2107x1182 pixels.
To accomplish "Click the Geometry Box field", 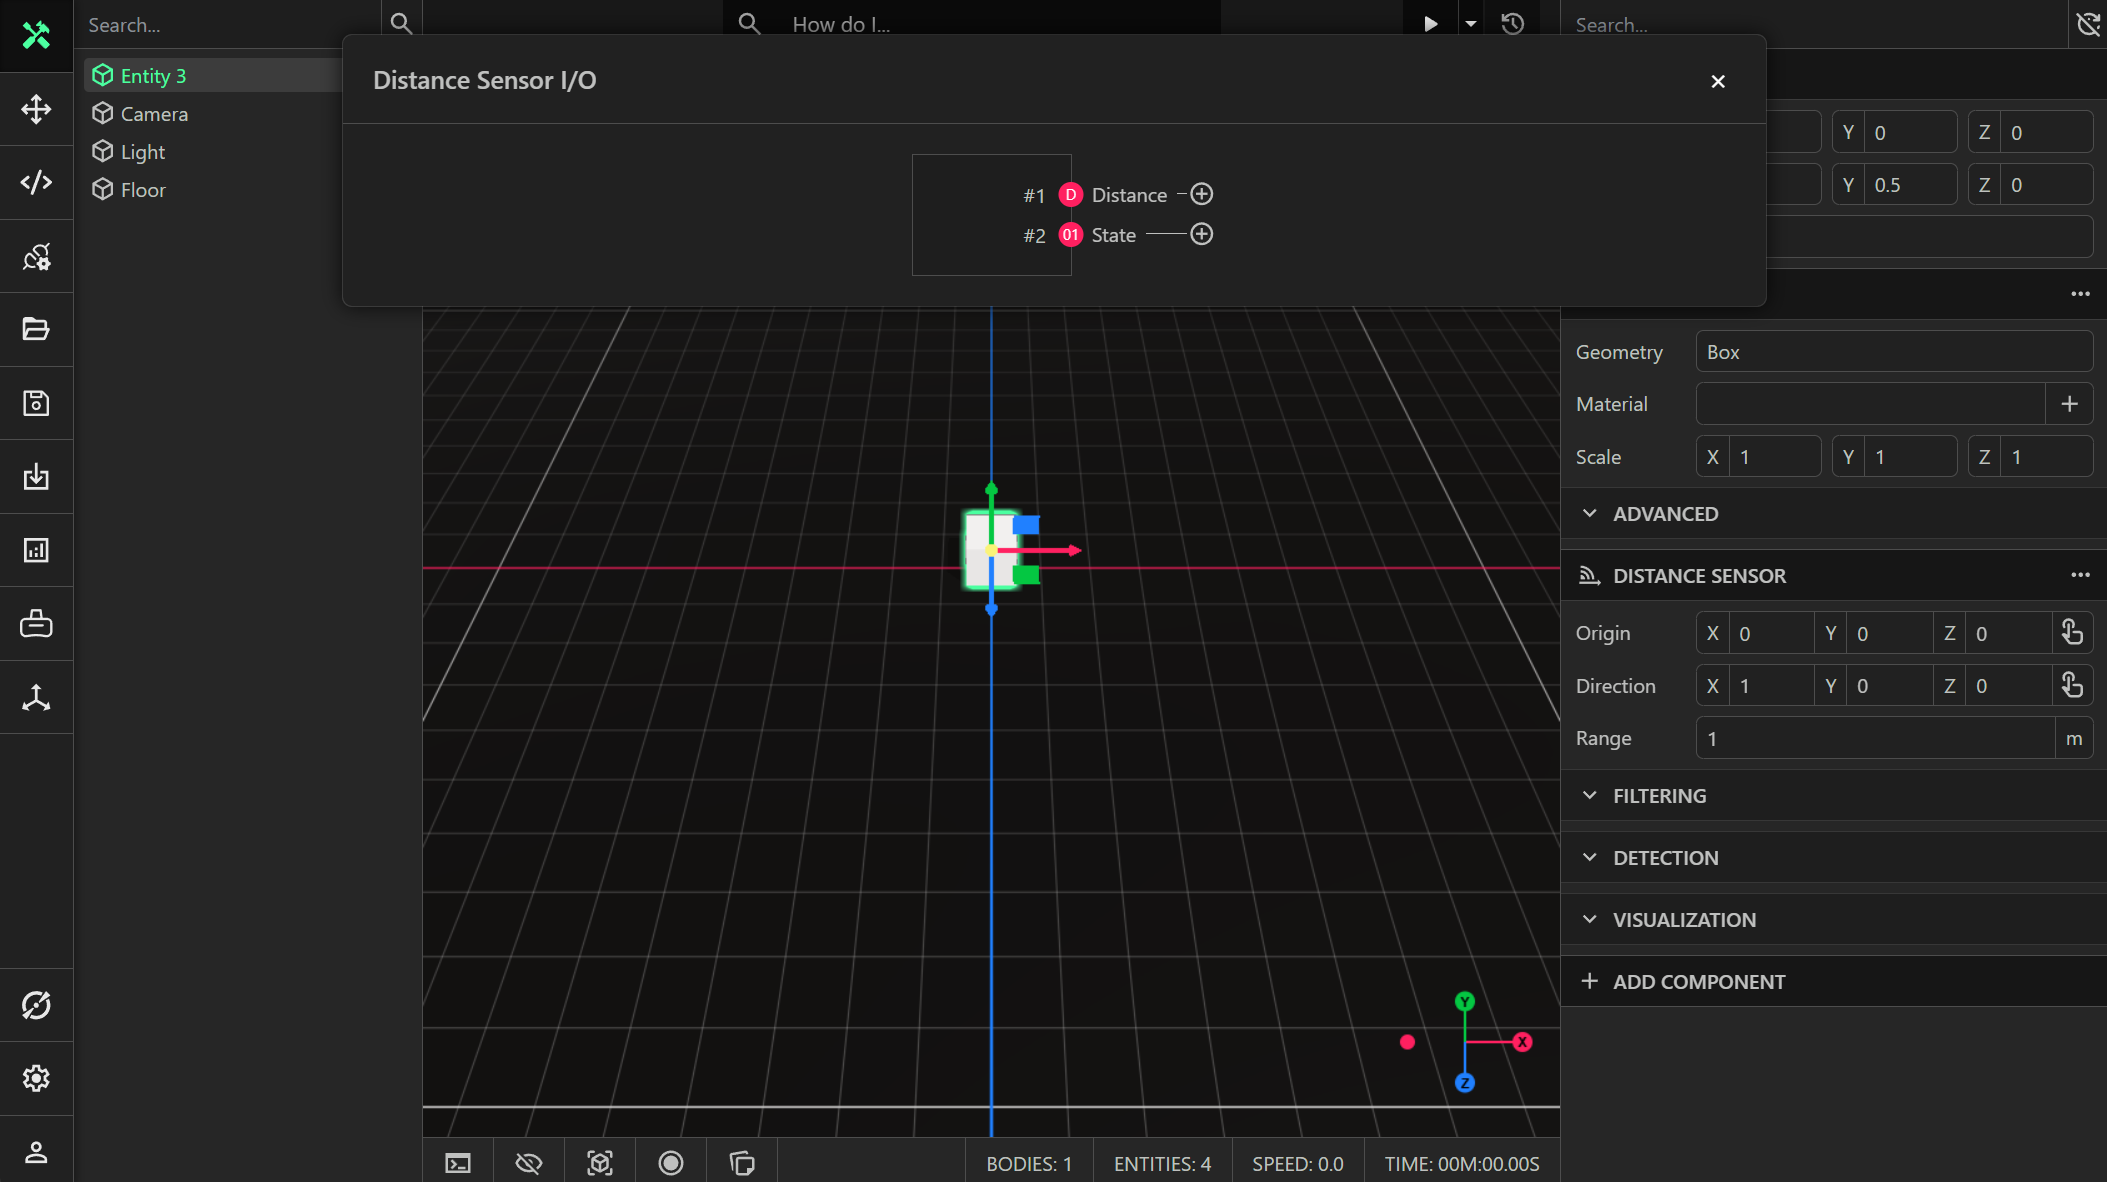I will pyautogui.click(x=1893, y=351).
